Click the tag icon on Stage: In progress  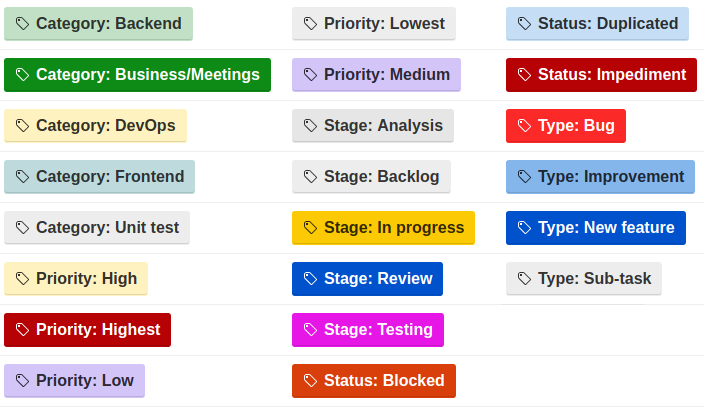point(311,228)
